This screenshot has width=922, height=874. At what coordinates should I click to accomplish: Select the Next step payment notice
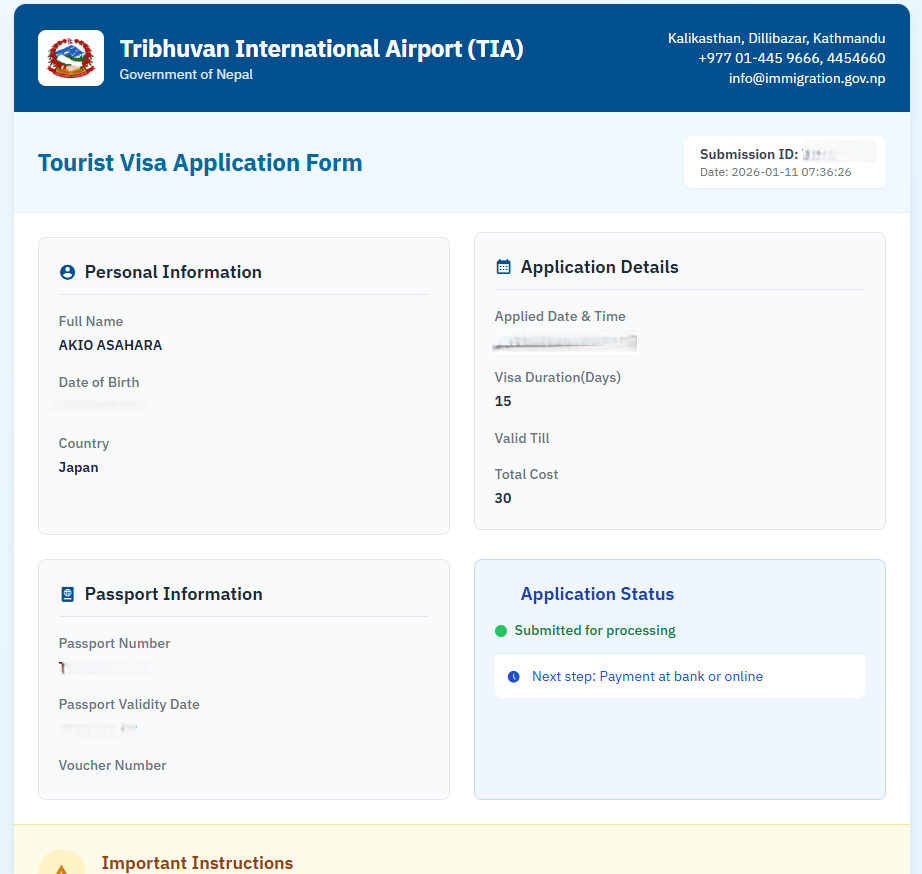coord(647,677)
